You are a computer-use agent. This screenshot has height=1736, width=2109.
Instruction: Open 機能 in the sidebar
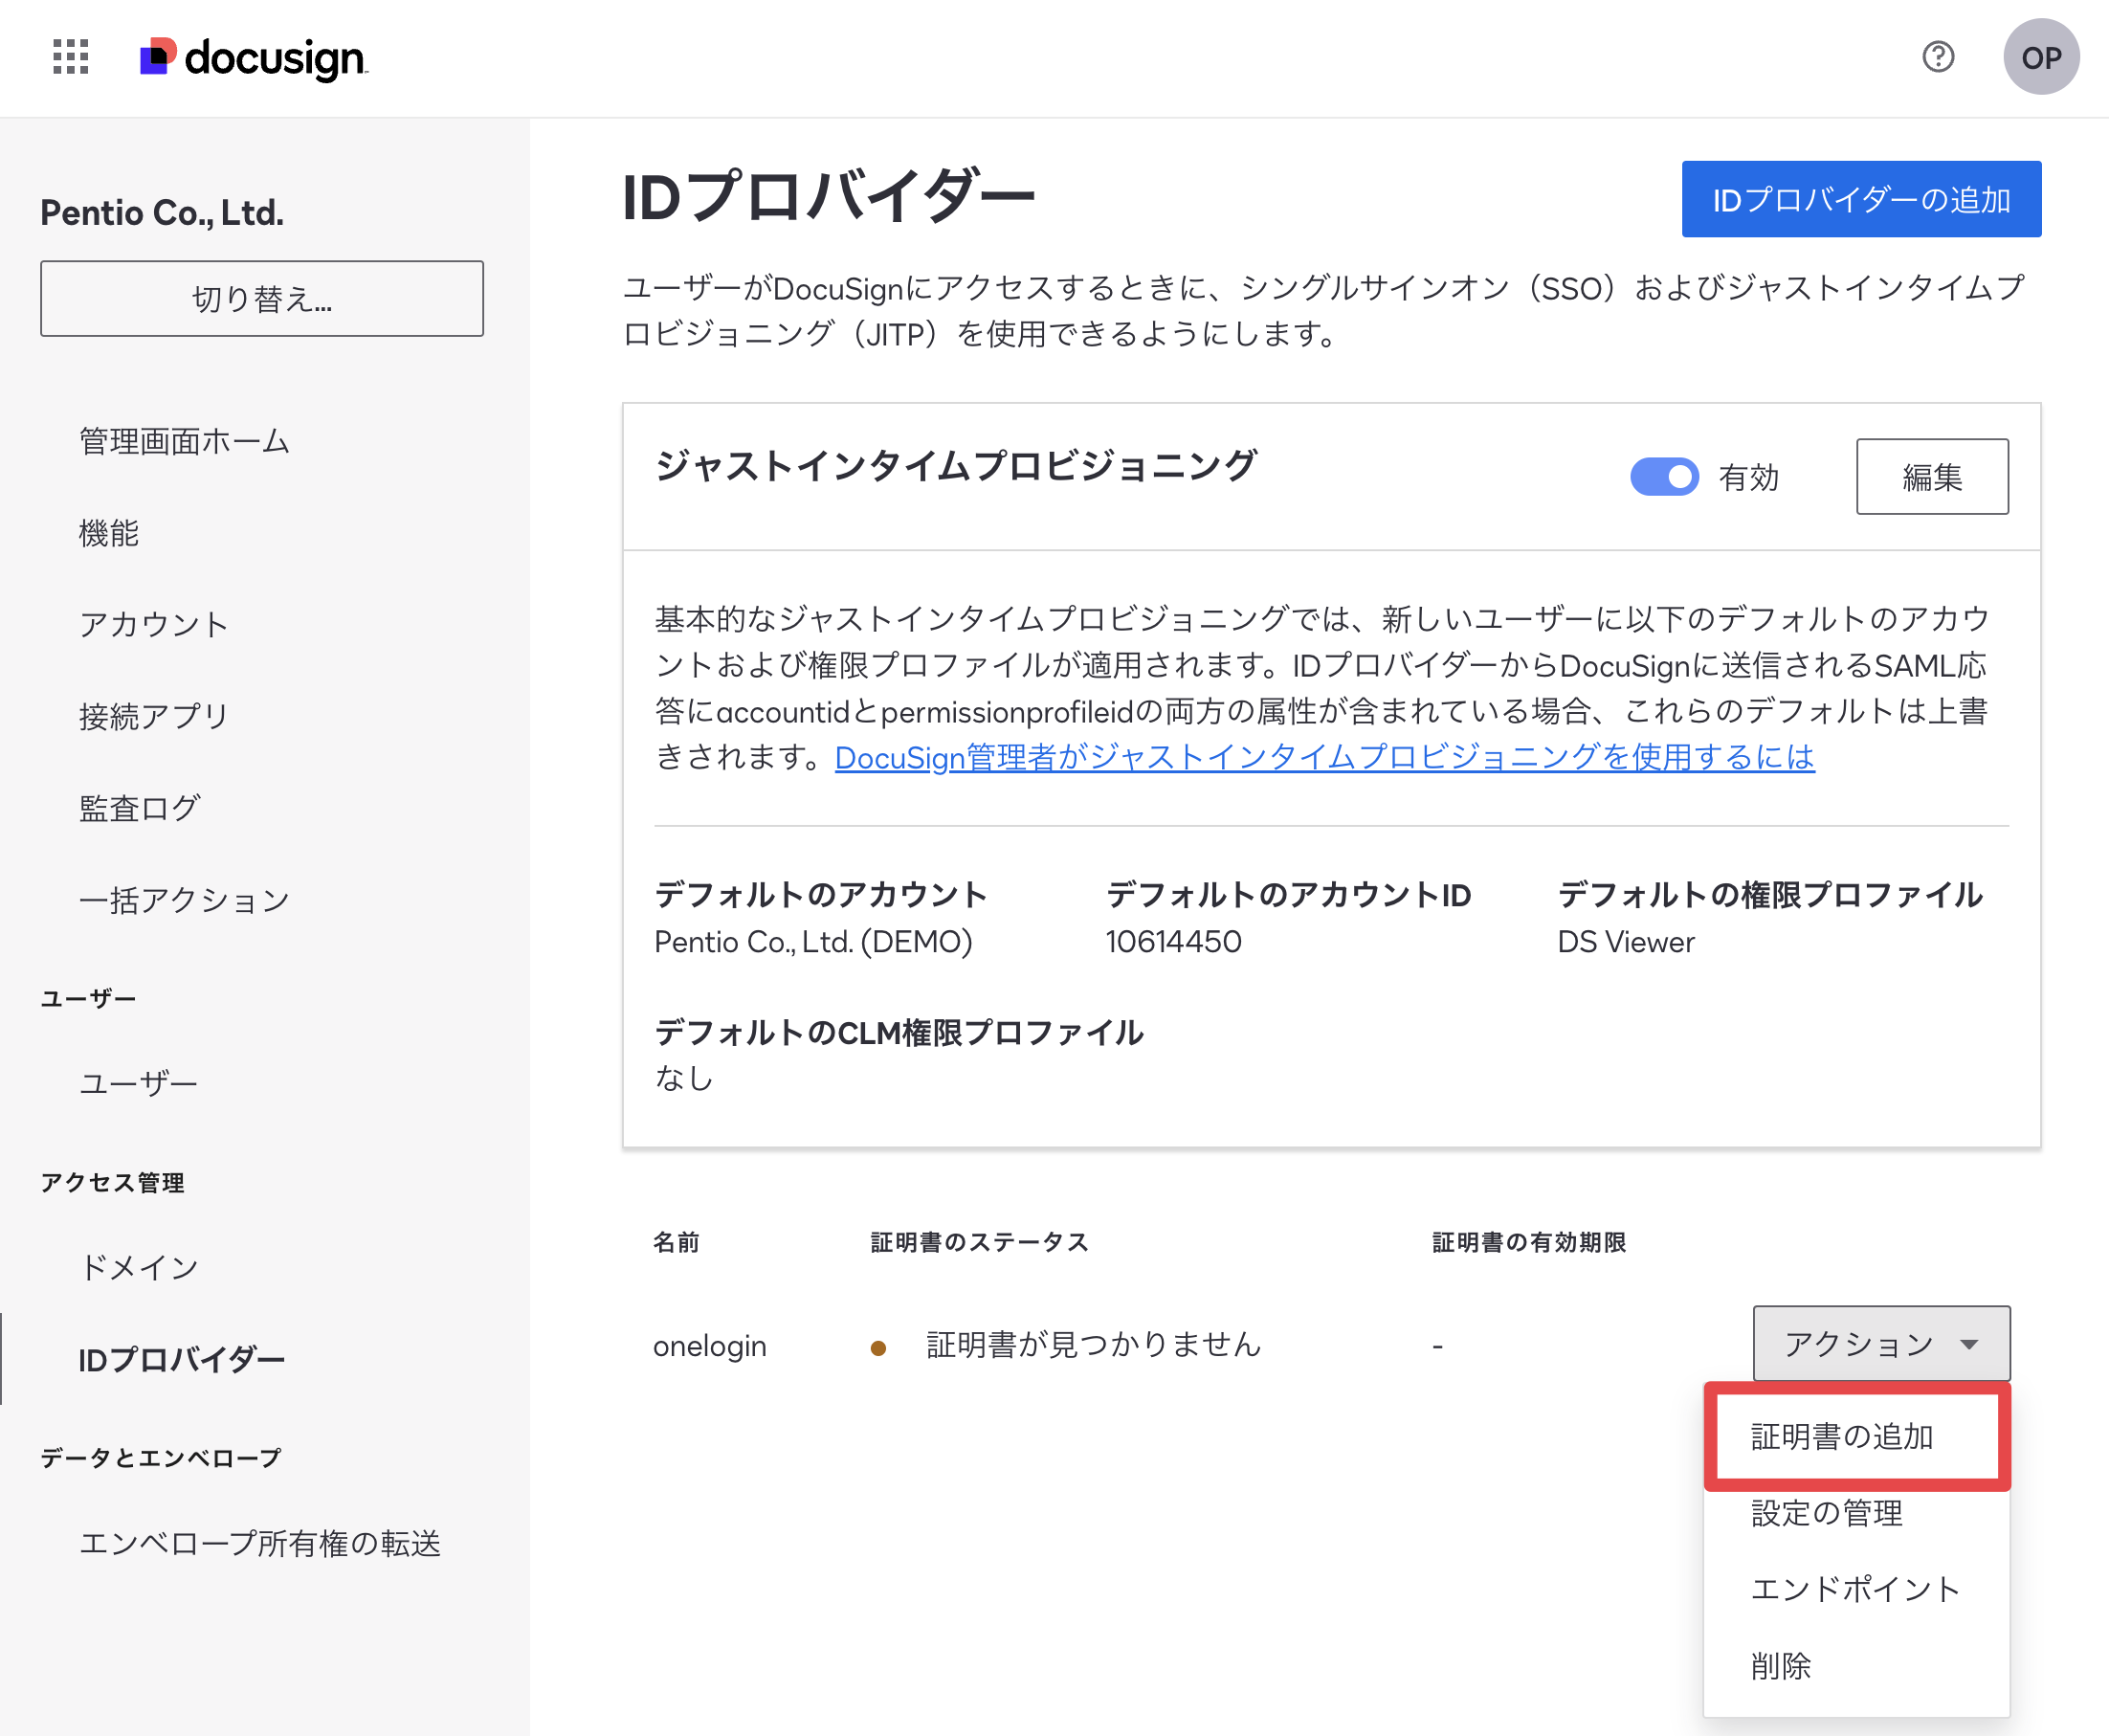109,533
